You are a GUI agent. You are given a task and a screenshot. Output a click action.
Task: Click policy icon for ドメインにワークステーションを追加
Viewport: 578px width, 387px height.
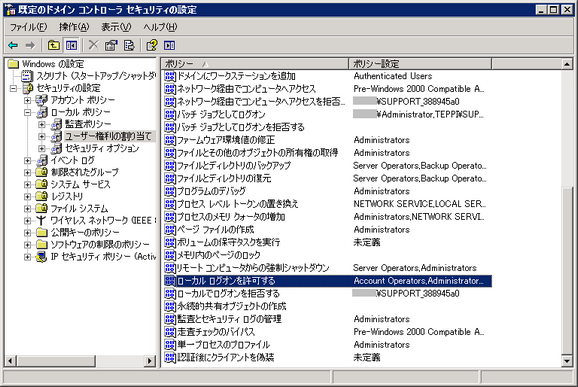pyautogui.click(x=170, y=76)
